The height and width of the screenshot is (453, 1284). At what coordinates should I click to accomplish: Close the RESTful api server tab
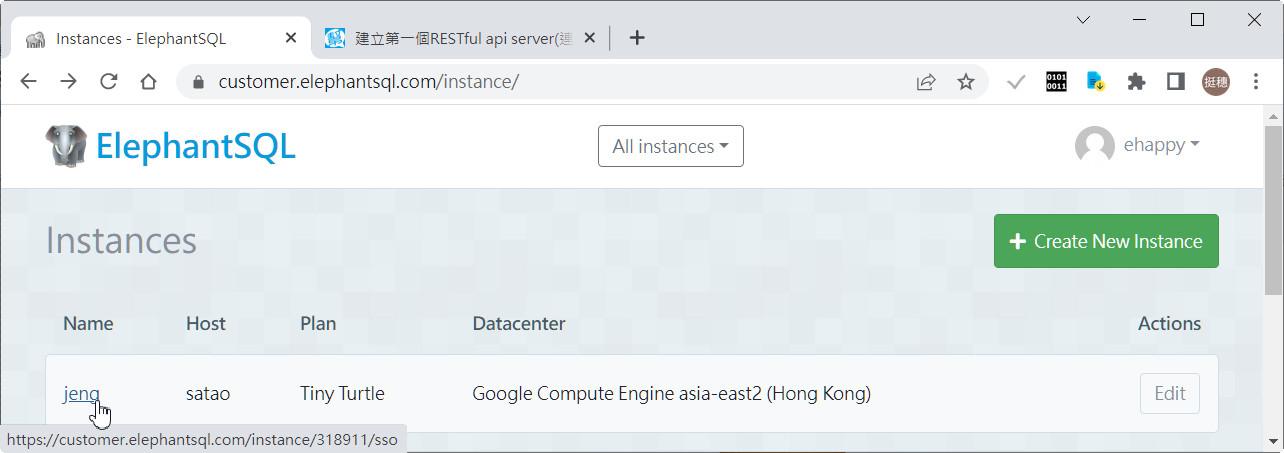pos(589,38)
